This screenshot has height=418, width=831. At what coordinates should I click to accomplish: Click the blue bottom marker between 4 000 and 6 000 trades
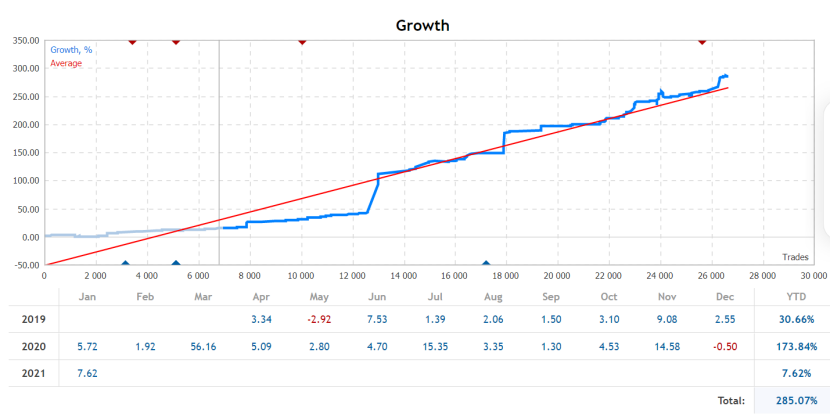tap(176, 263)
